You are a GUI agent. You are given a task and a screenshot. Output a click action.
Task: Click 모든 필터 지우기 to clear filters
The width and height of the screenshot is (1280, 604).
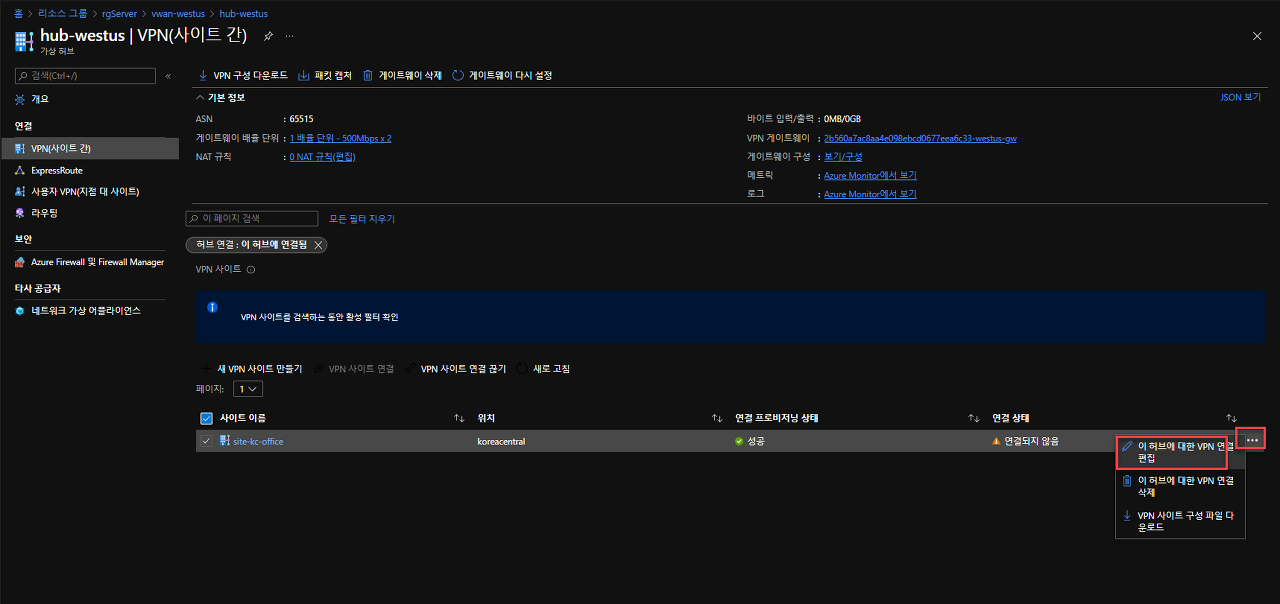pos(362,218)
